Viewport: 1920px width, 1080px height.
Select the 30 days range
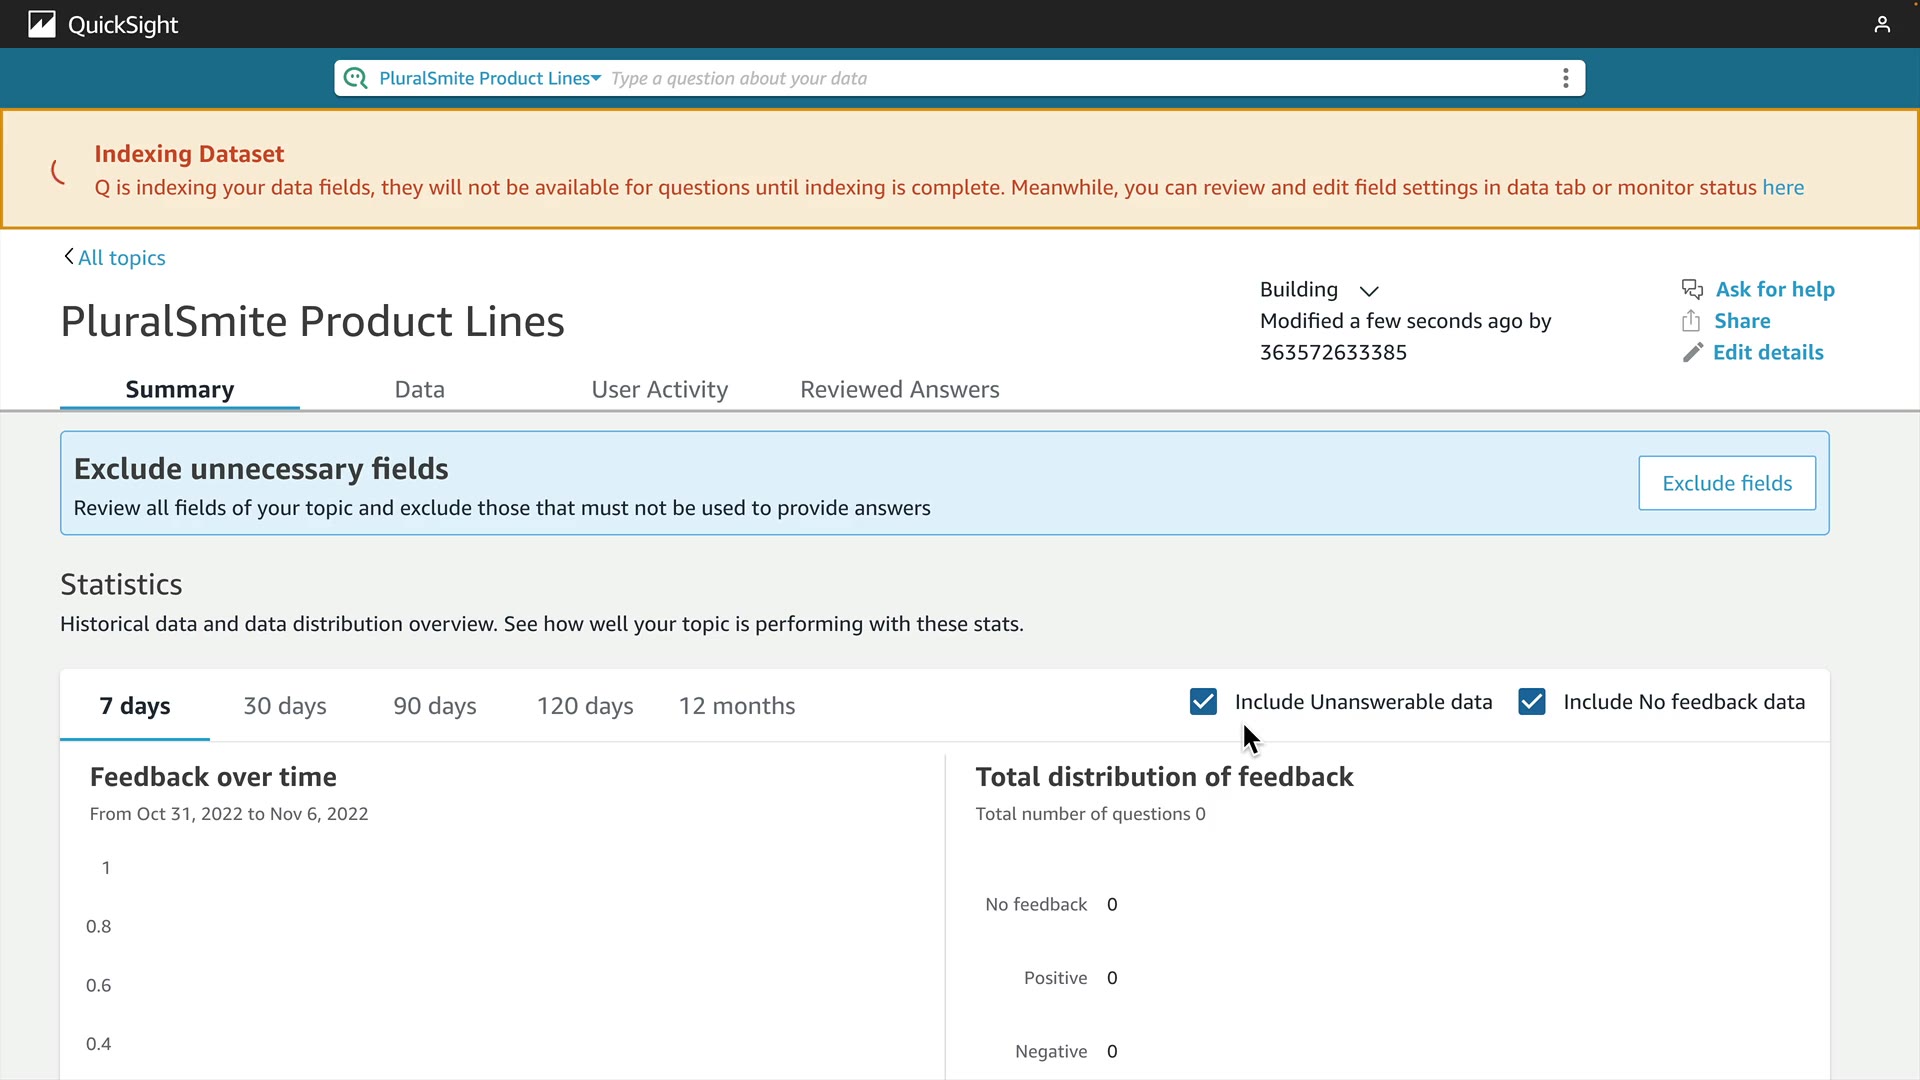click(x=285, y=706)
